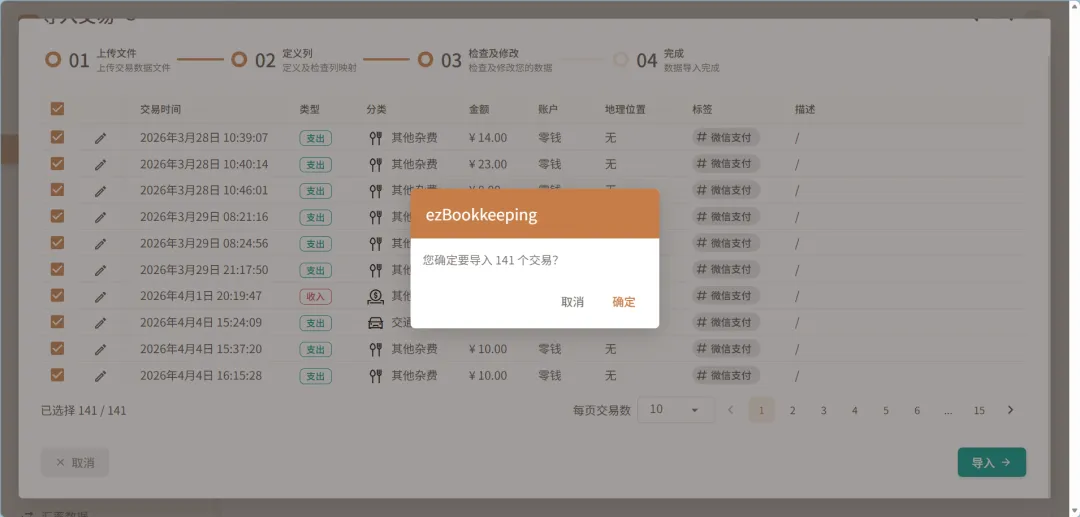Jump to page 4 in pagination

click(x=854, y=410)
